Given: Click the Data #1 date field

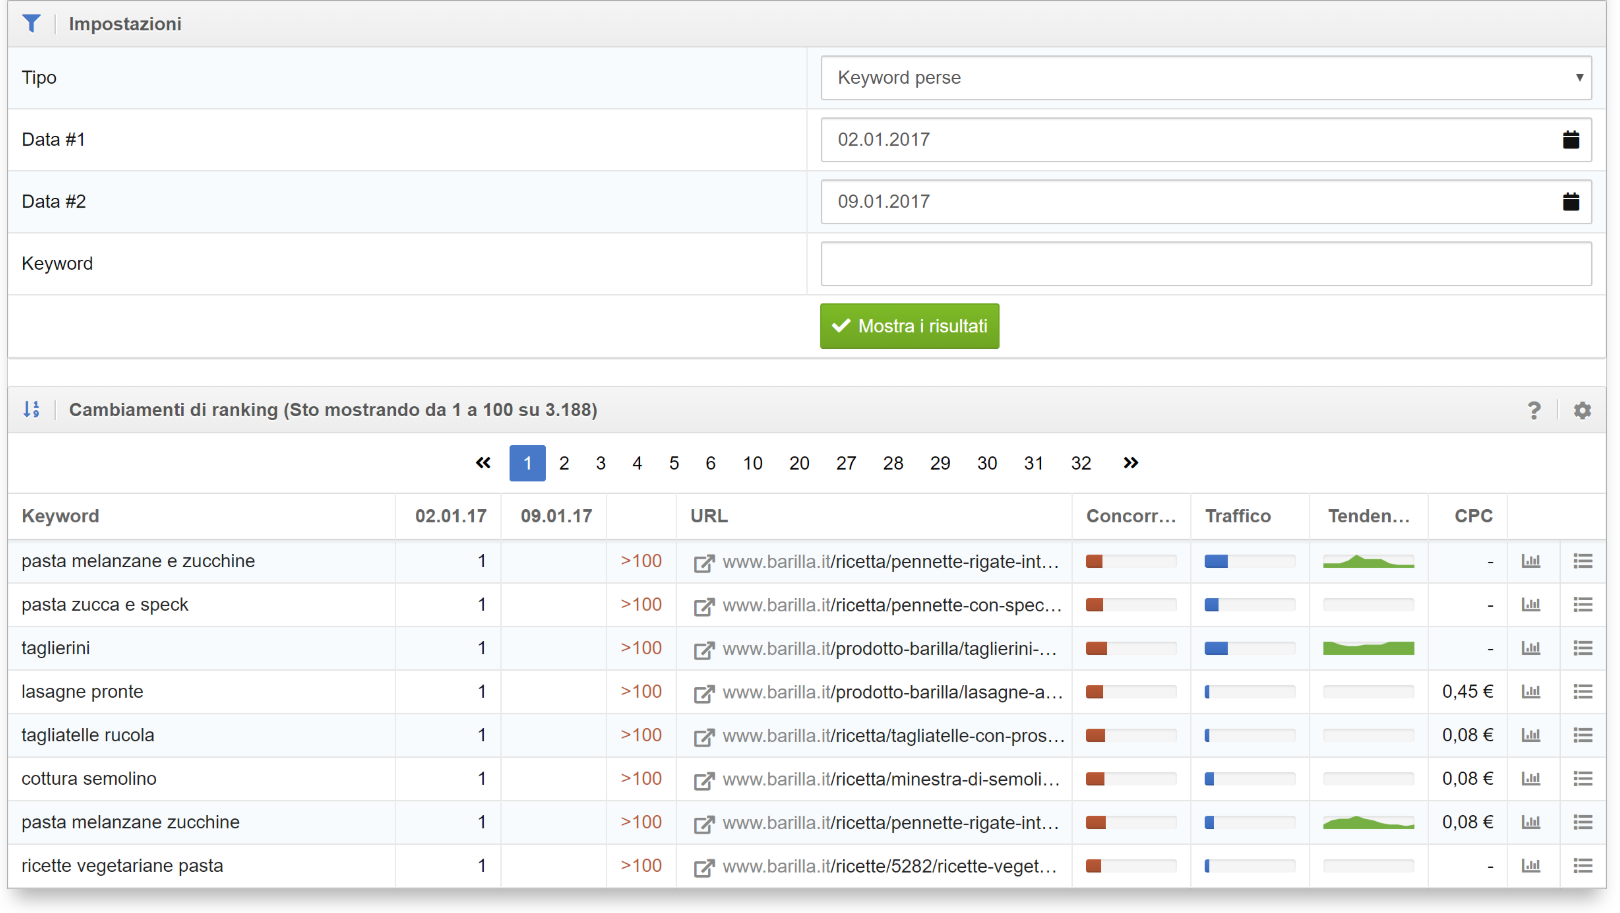Looking at the screenshot, I should [x=1206, y=140].
